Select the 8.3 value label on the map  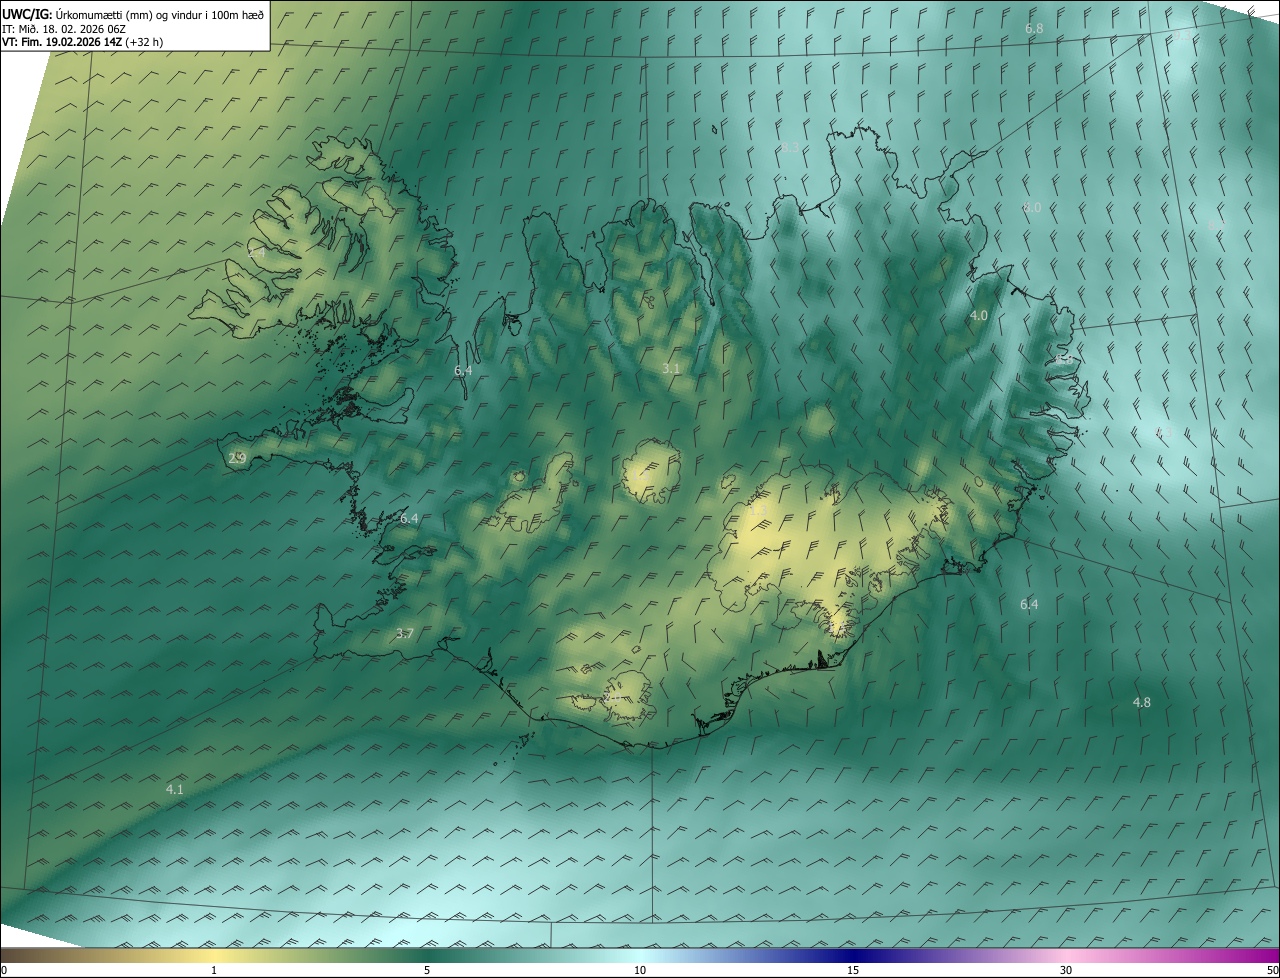coord(790,148)
